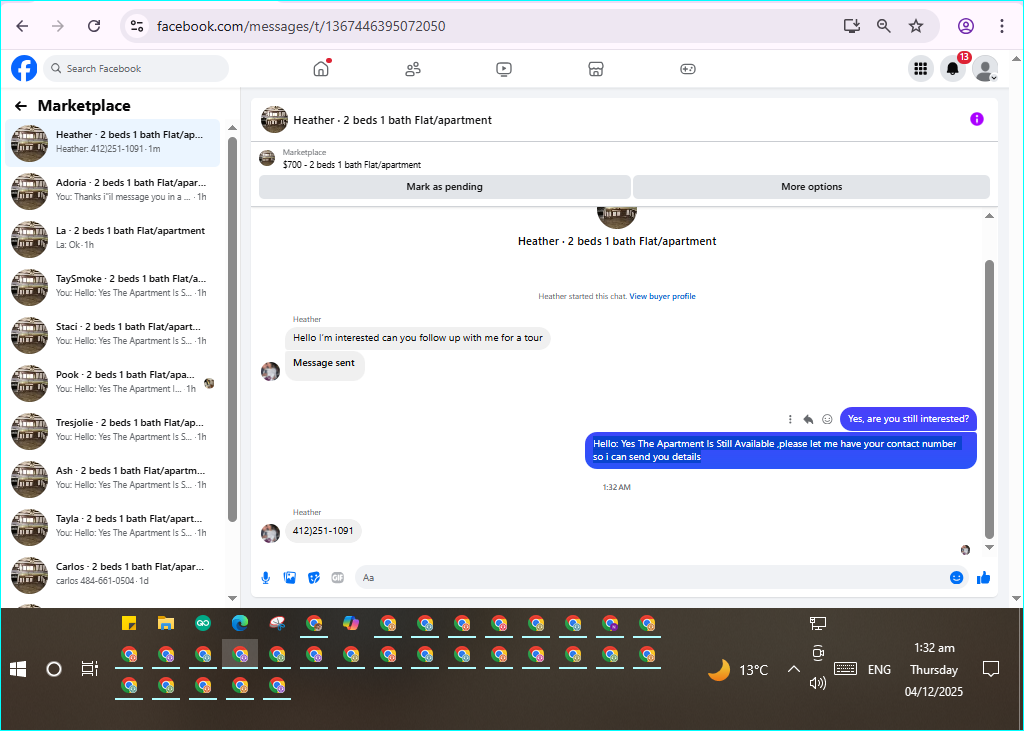Screen dimensions: 1024x731
Task: Open Chrome profile icon
Action: coord(966,26)
